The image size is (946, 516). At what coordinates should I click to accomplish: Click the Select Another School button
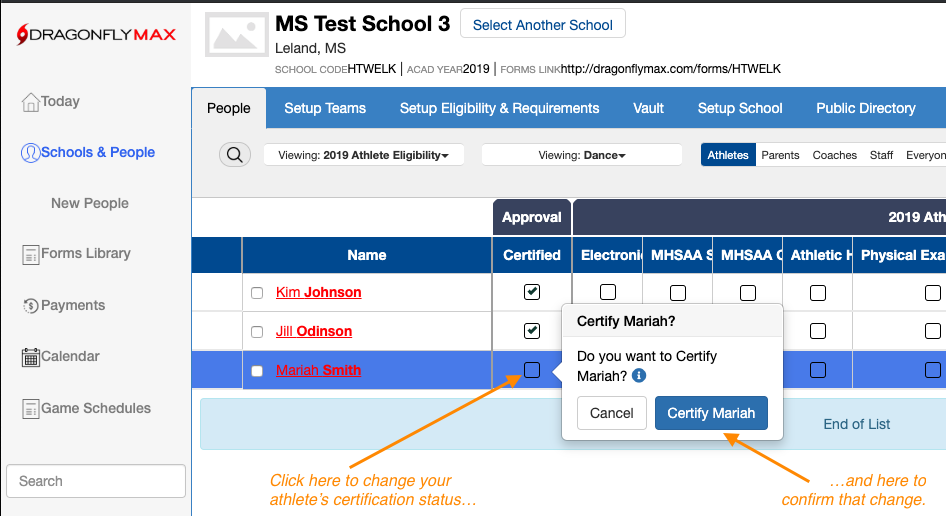pos(542,25)
